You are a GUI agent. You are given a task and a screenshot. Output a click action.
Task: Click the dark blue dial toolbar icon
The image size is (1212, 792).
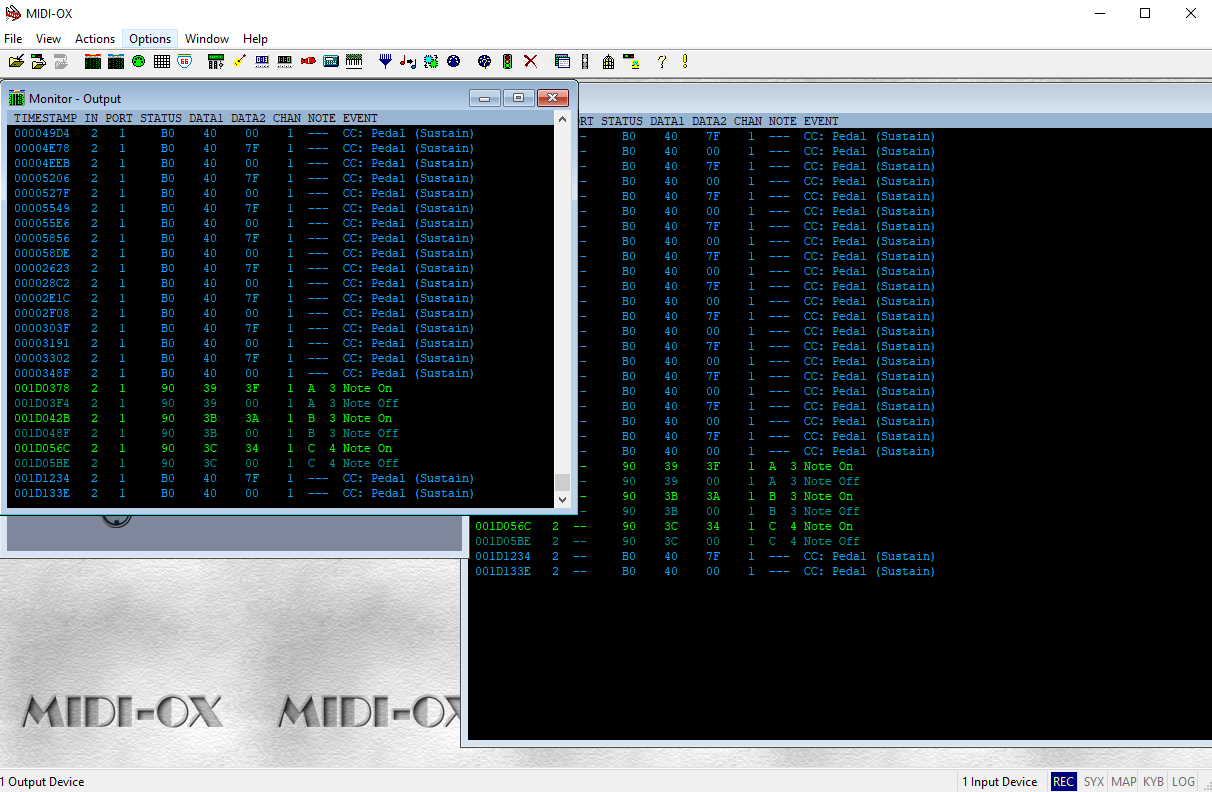(x=453, y=61)
